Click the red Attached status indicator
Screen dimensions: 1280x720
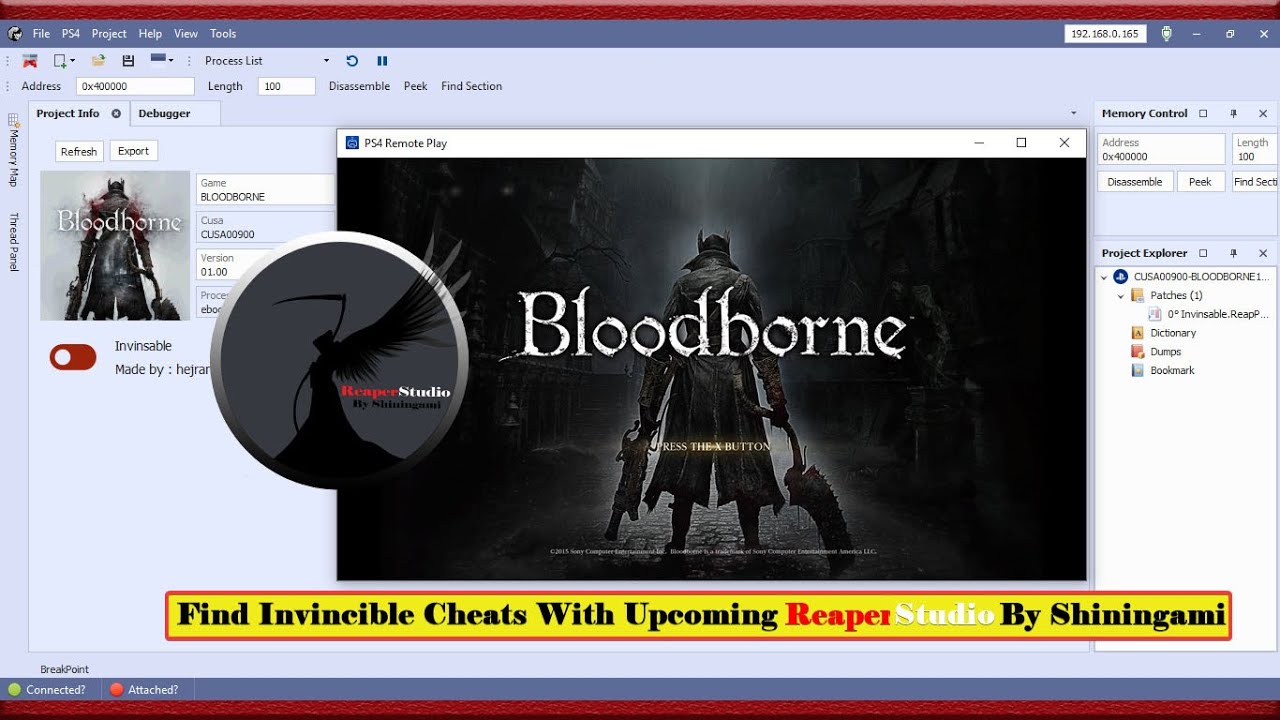pos(116,689)
